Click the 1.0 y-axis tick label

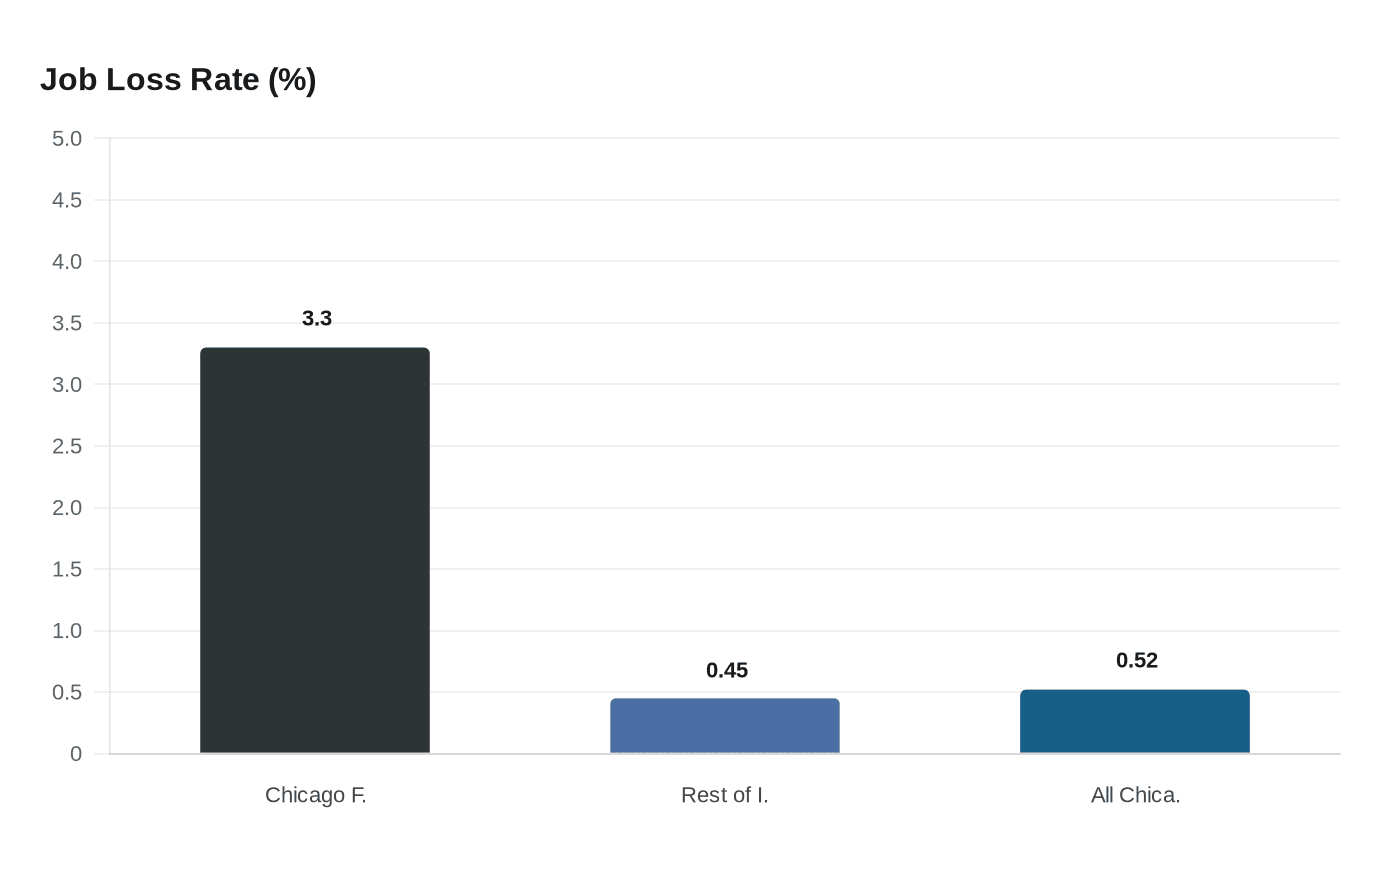point(67,631)
